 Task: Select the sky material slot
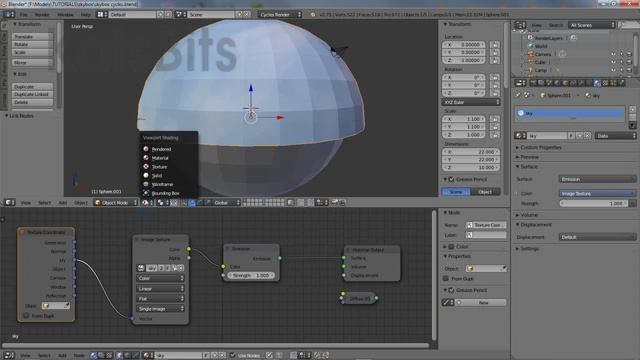(x=570, y=113)
